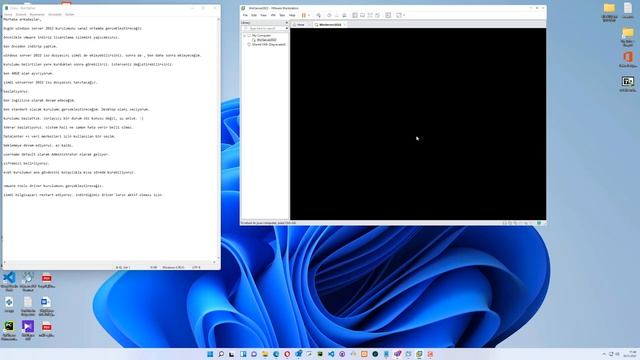Open the red PDF file on desktop, top row
The height and width of the screenshot is (360, 640).
(47, 281)
